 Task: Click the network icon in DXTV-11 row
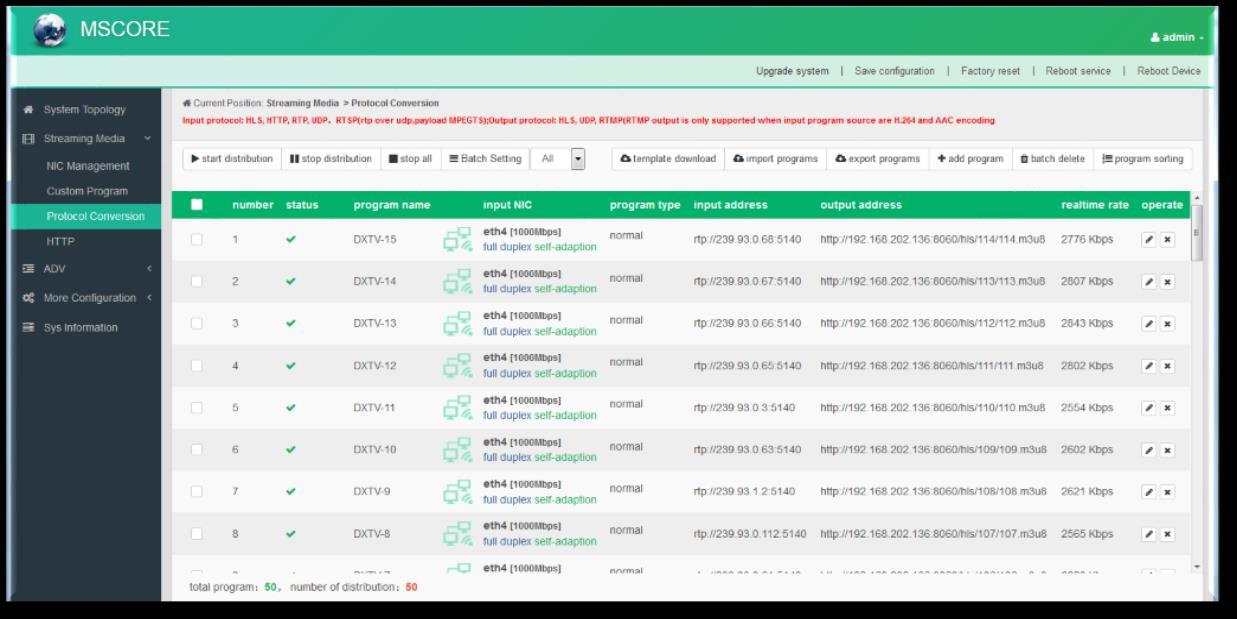click(458, 409)
